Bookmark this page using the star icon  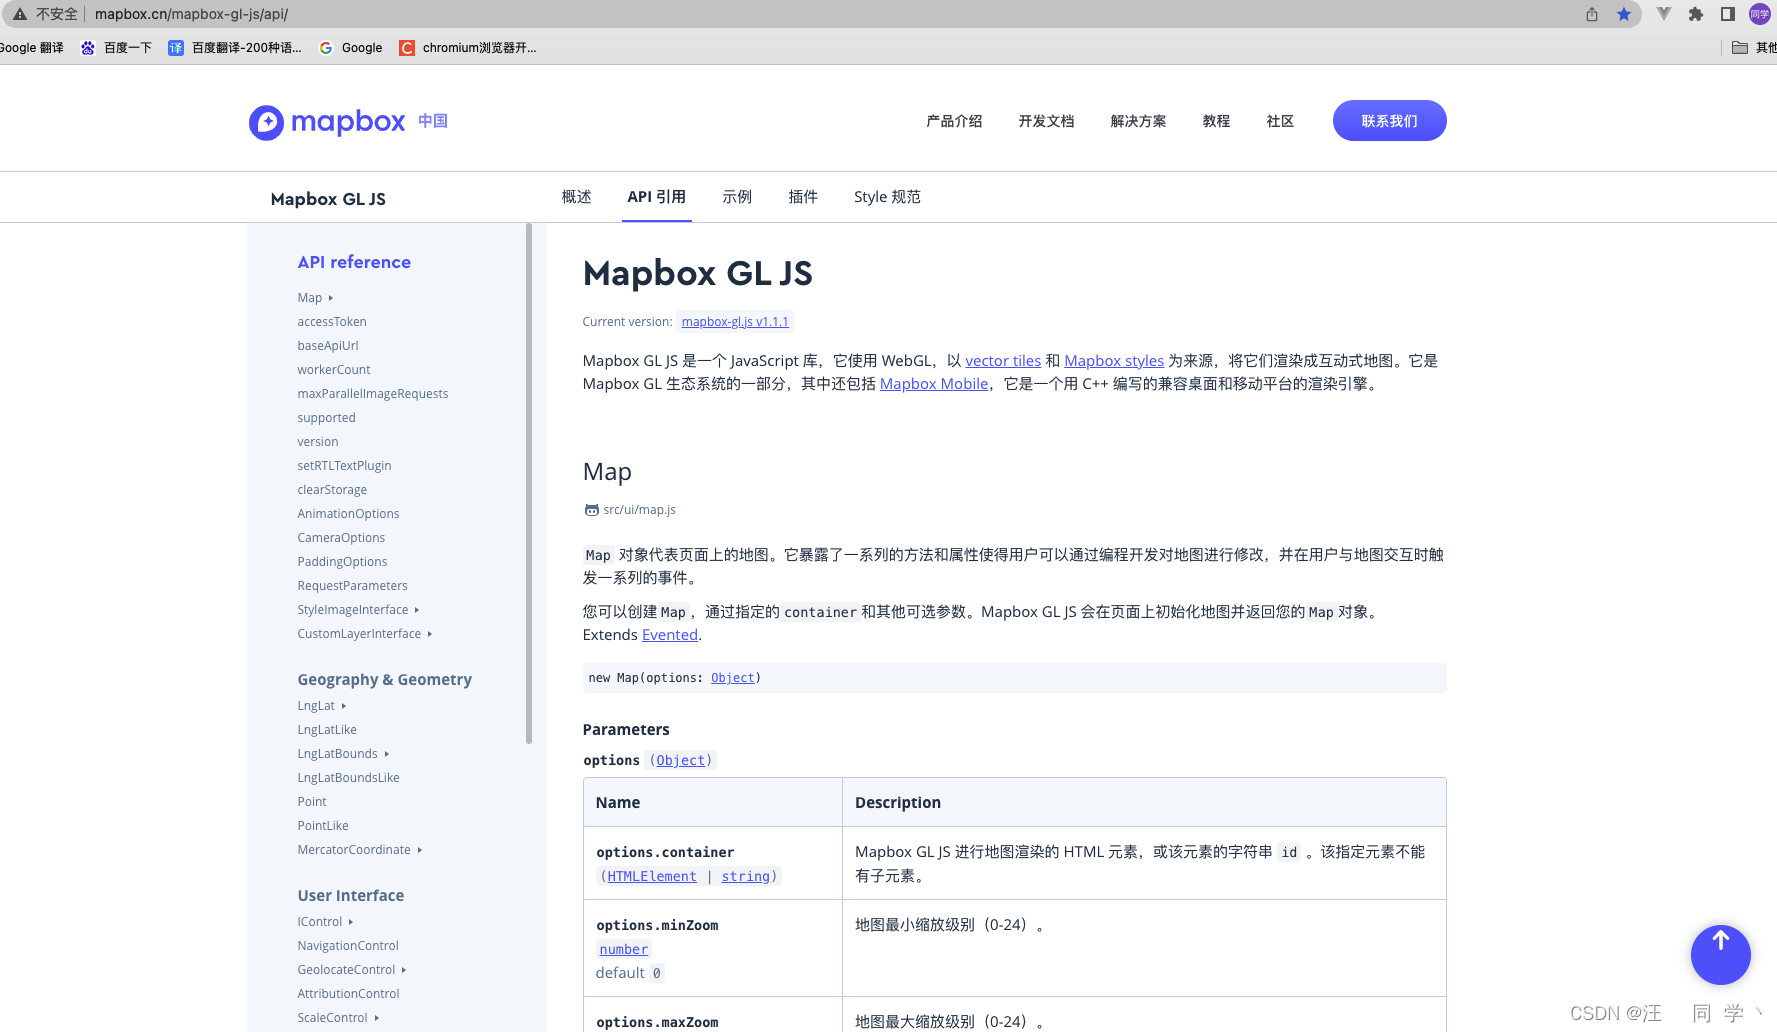(x=1624, y=14)
